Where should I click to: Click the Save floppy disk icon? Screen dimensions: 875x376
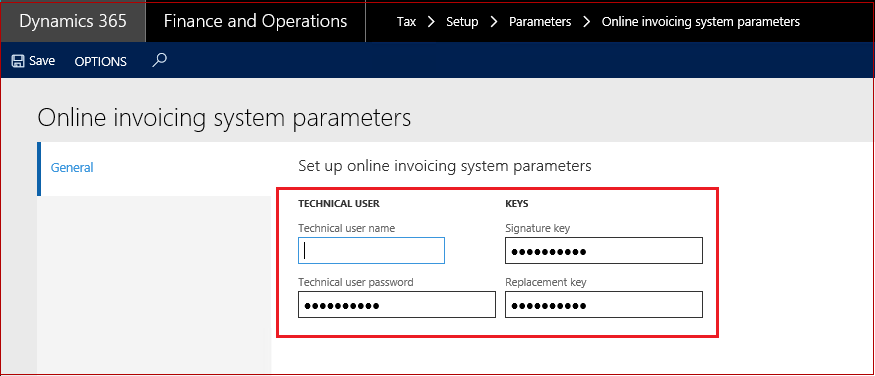(x=18, y=61)
